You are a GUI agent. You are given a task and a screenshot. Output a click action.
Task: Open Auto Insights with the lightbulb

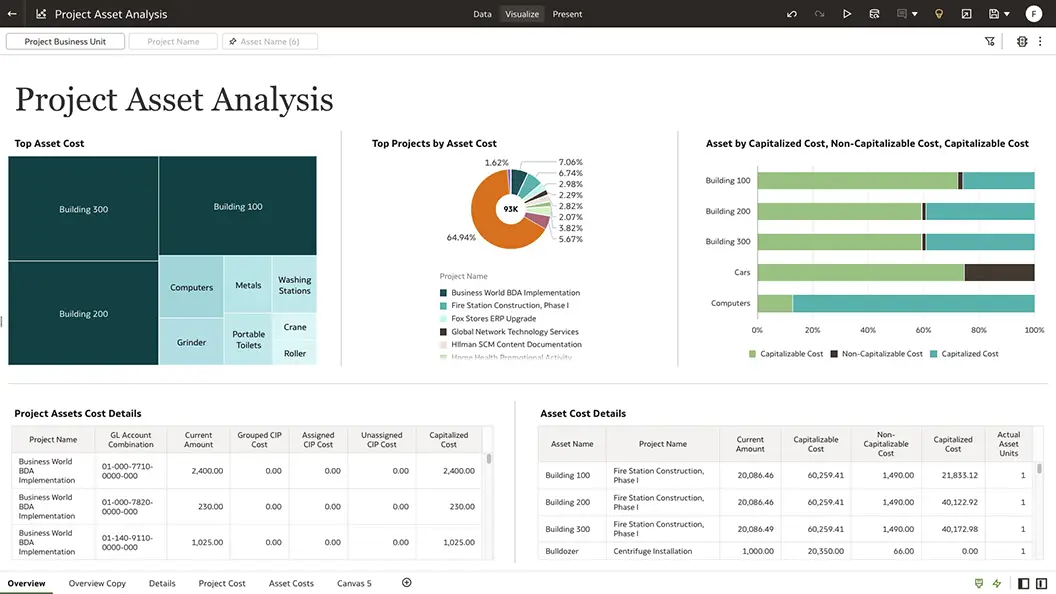pyautogui.click(x=938, y=13)
